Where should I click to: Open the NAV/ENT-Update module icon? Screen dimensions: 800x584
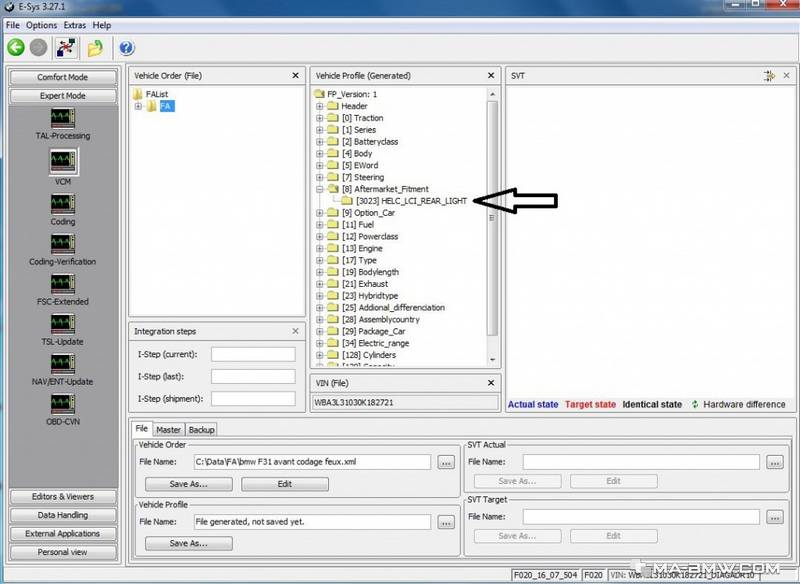pyautogui.click(x=63, y=364)
